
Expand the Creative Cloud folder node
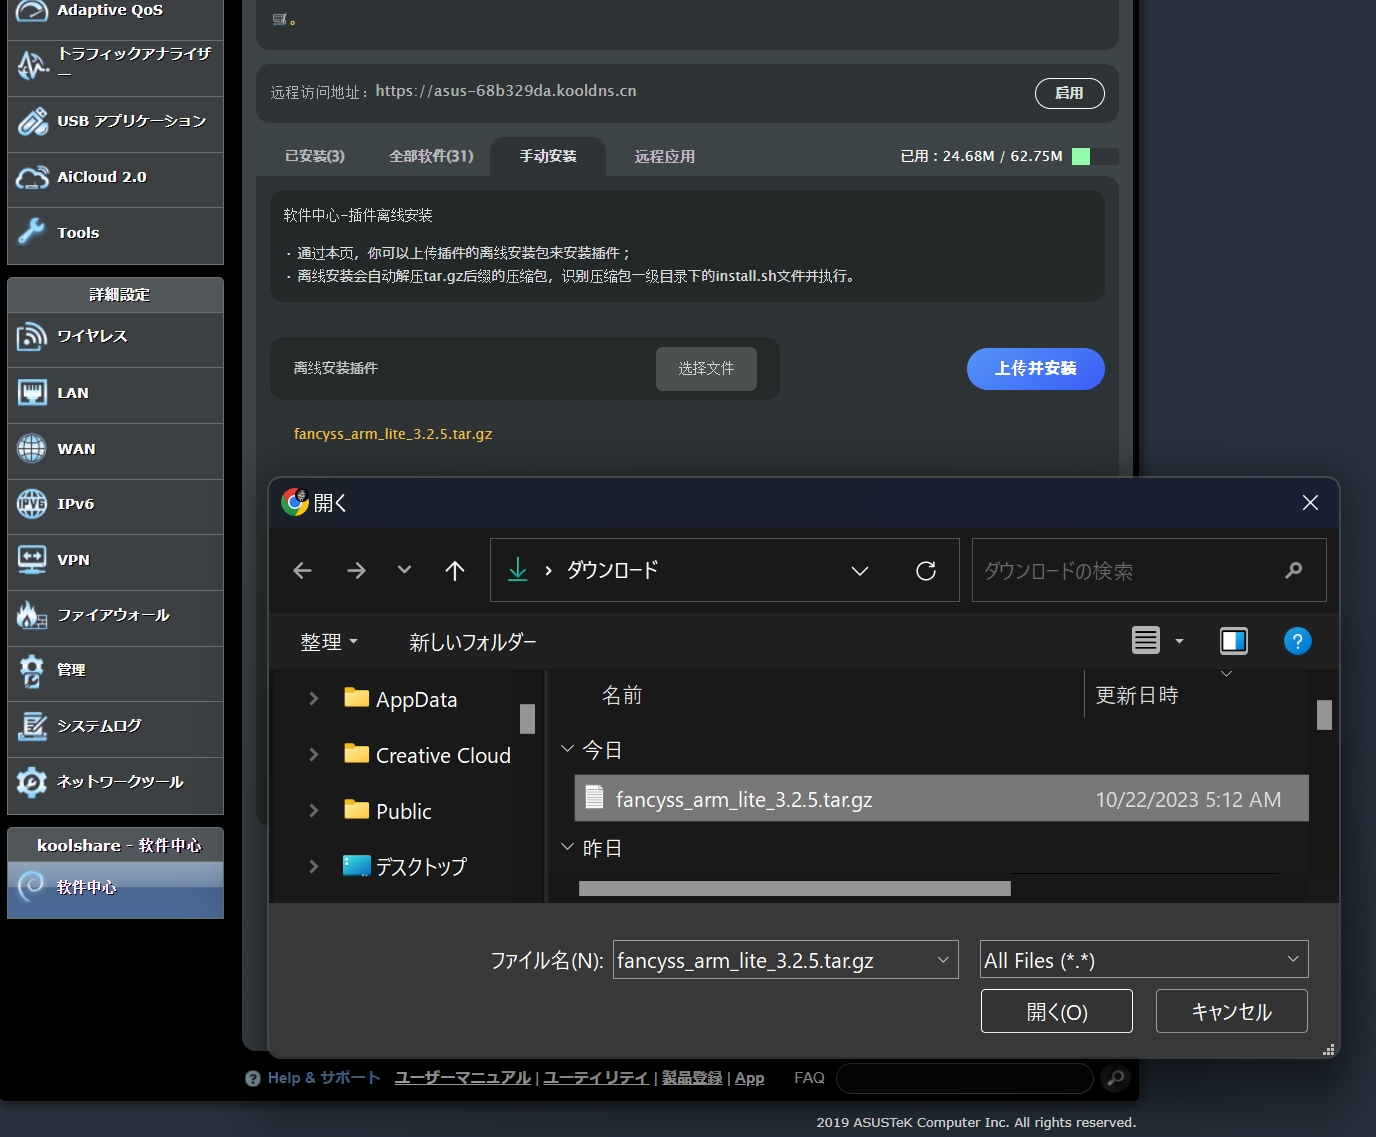pyautogui.click(x=313, y=755)
